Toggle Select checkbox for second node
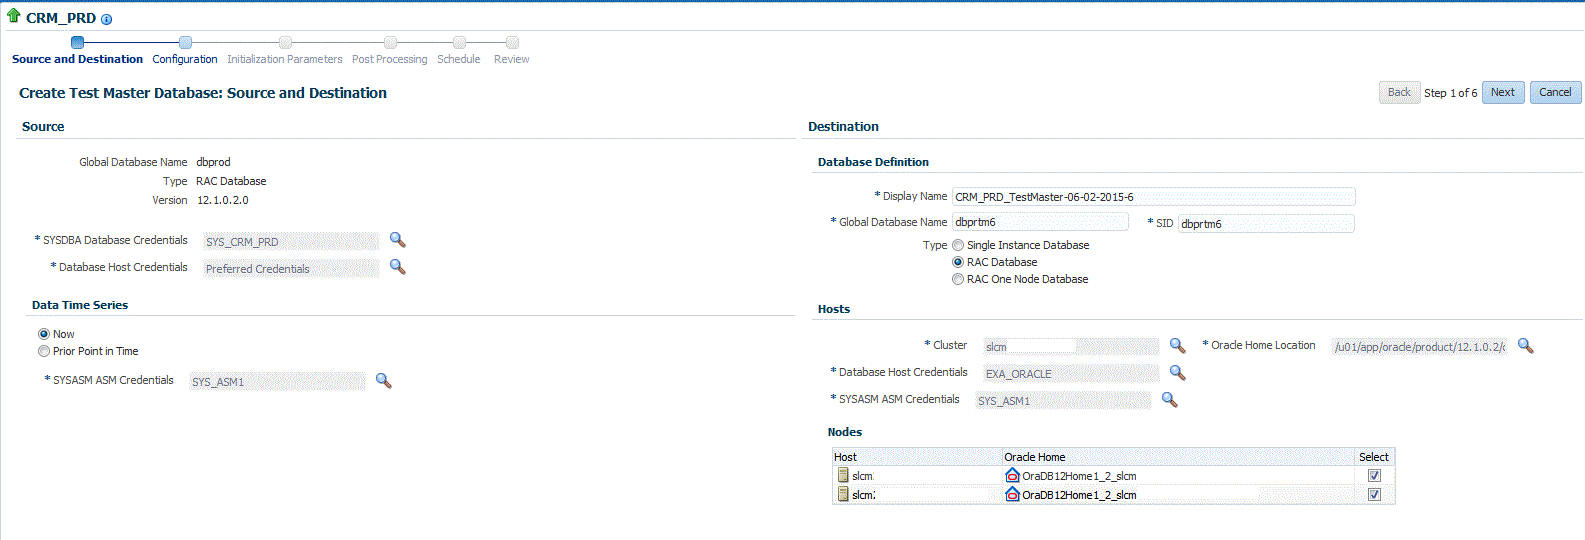Image resolution: width=1585 pixels, height=540 pixels. 1374,494
